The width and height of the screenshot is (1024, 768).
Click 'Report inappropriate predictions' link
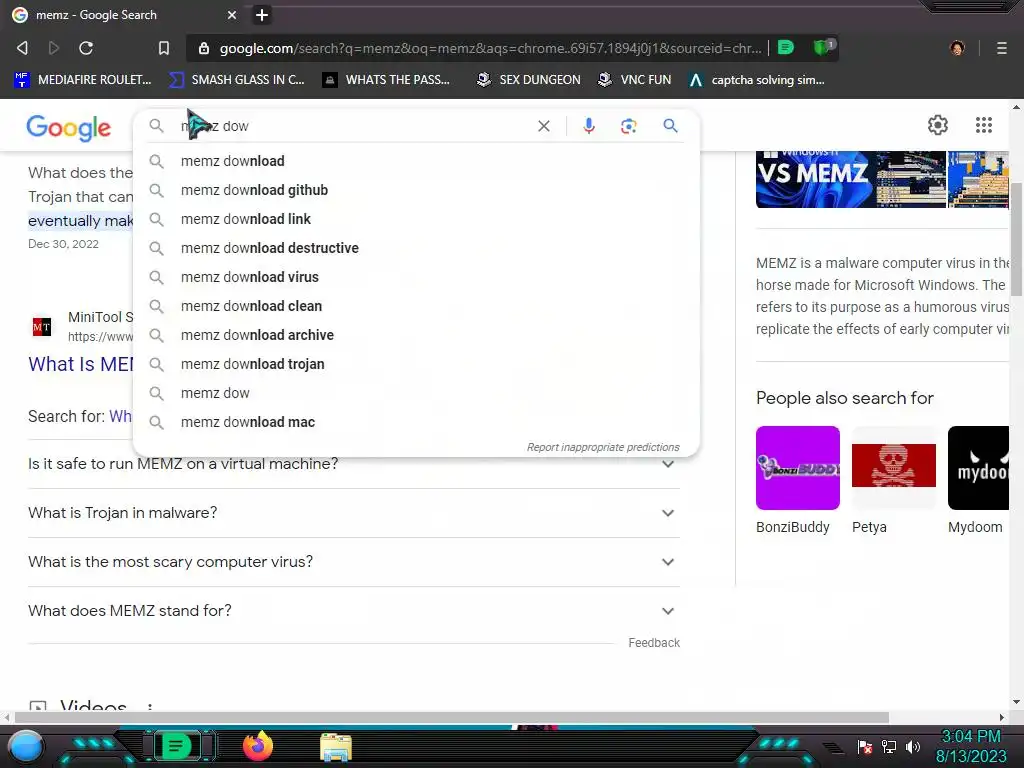tap(603, 447)
